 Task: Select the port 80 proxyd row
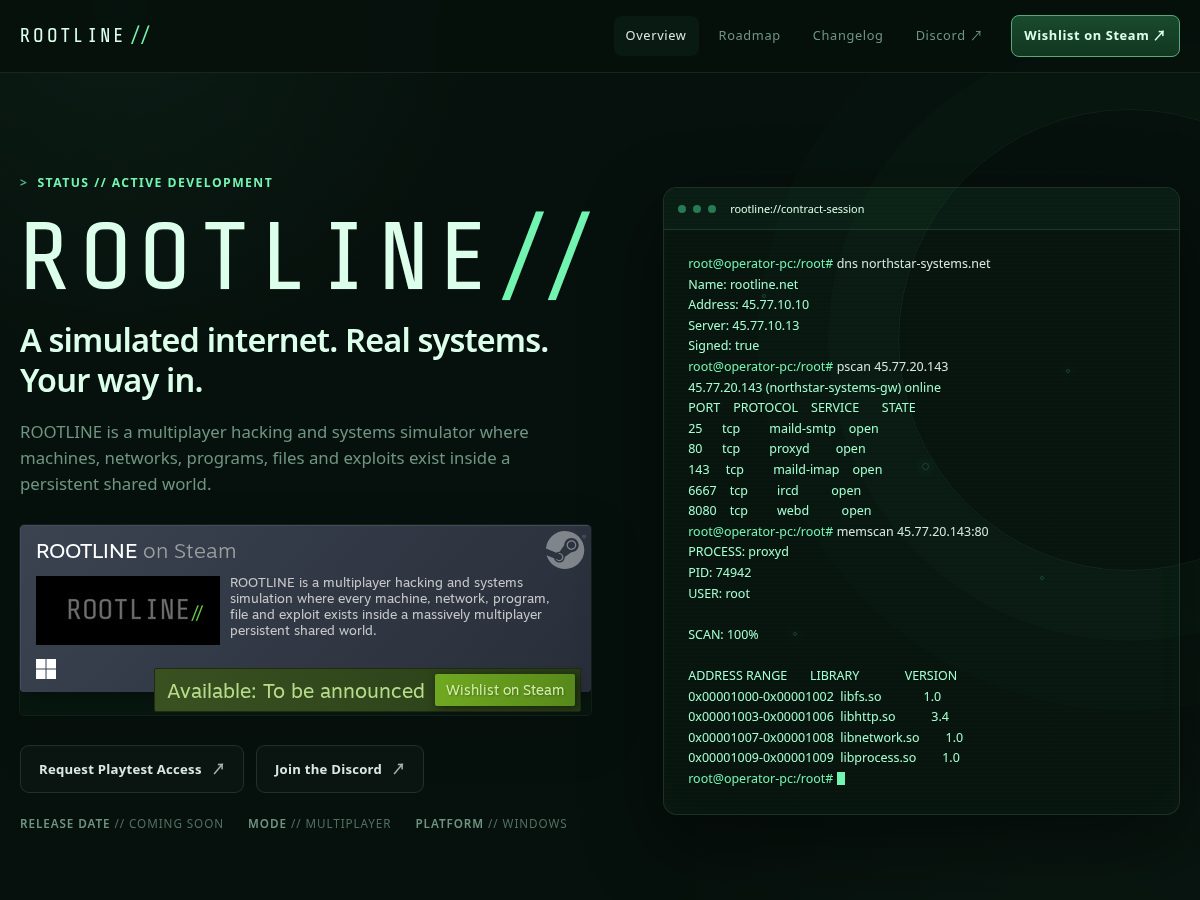tap(777, 449)
